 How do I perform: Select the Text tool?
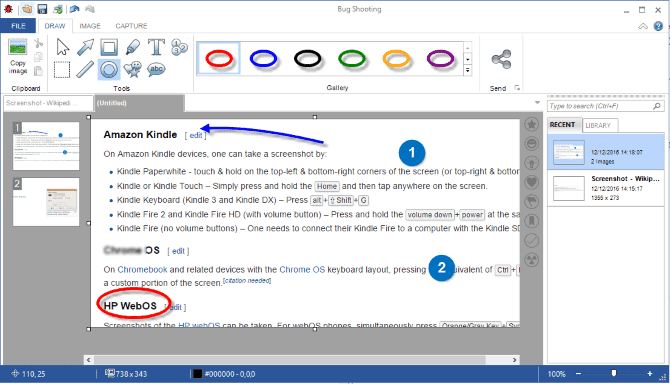(156, 47)
